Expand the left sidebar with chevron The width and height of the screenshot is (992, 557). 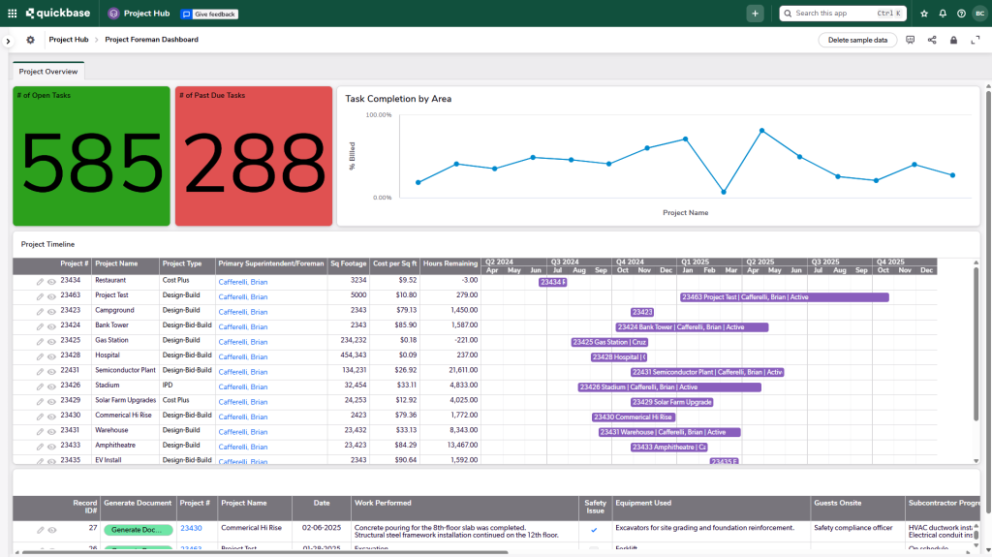pos(8,41)
